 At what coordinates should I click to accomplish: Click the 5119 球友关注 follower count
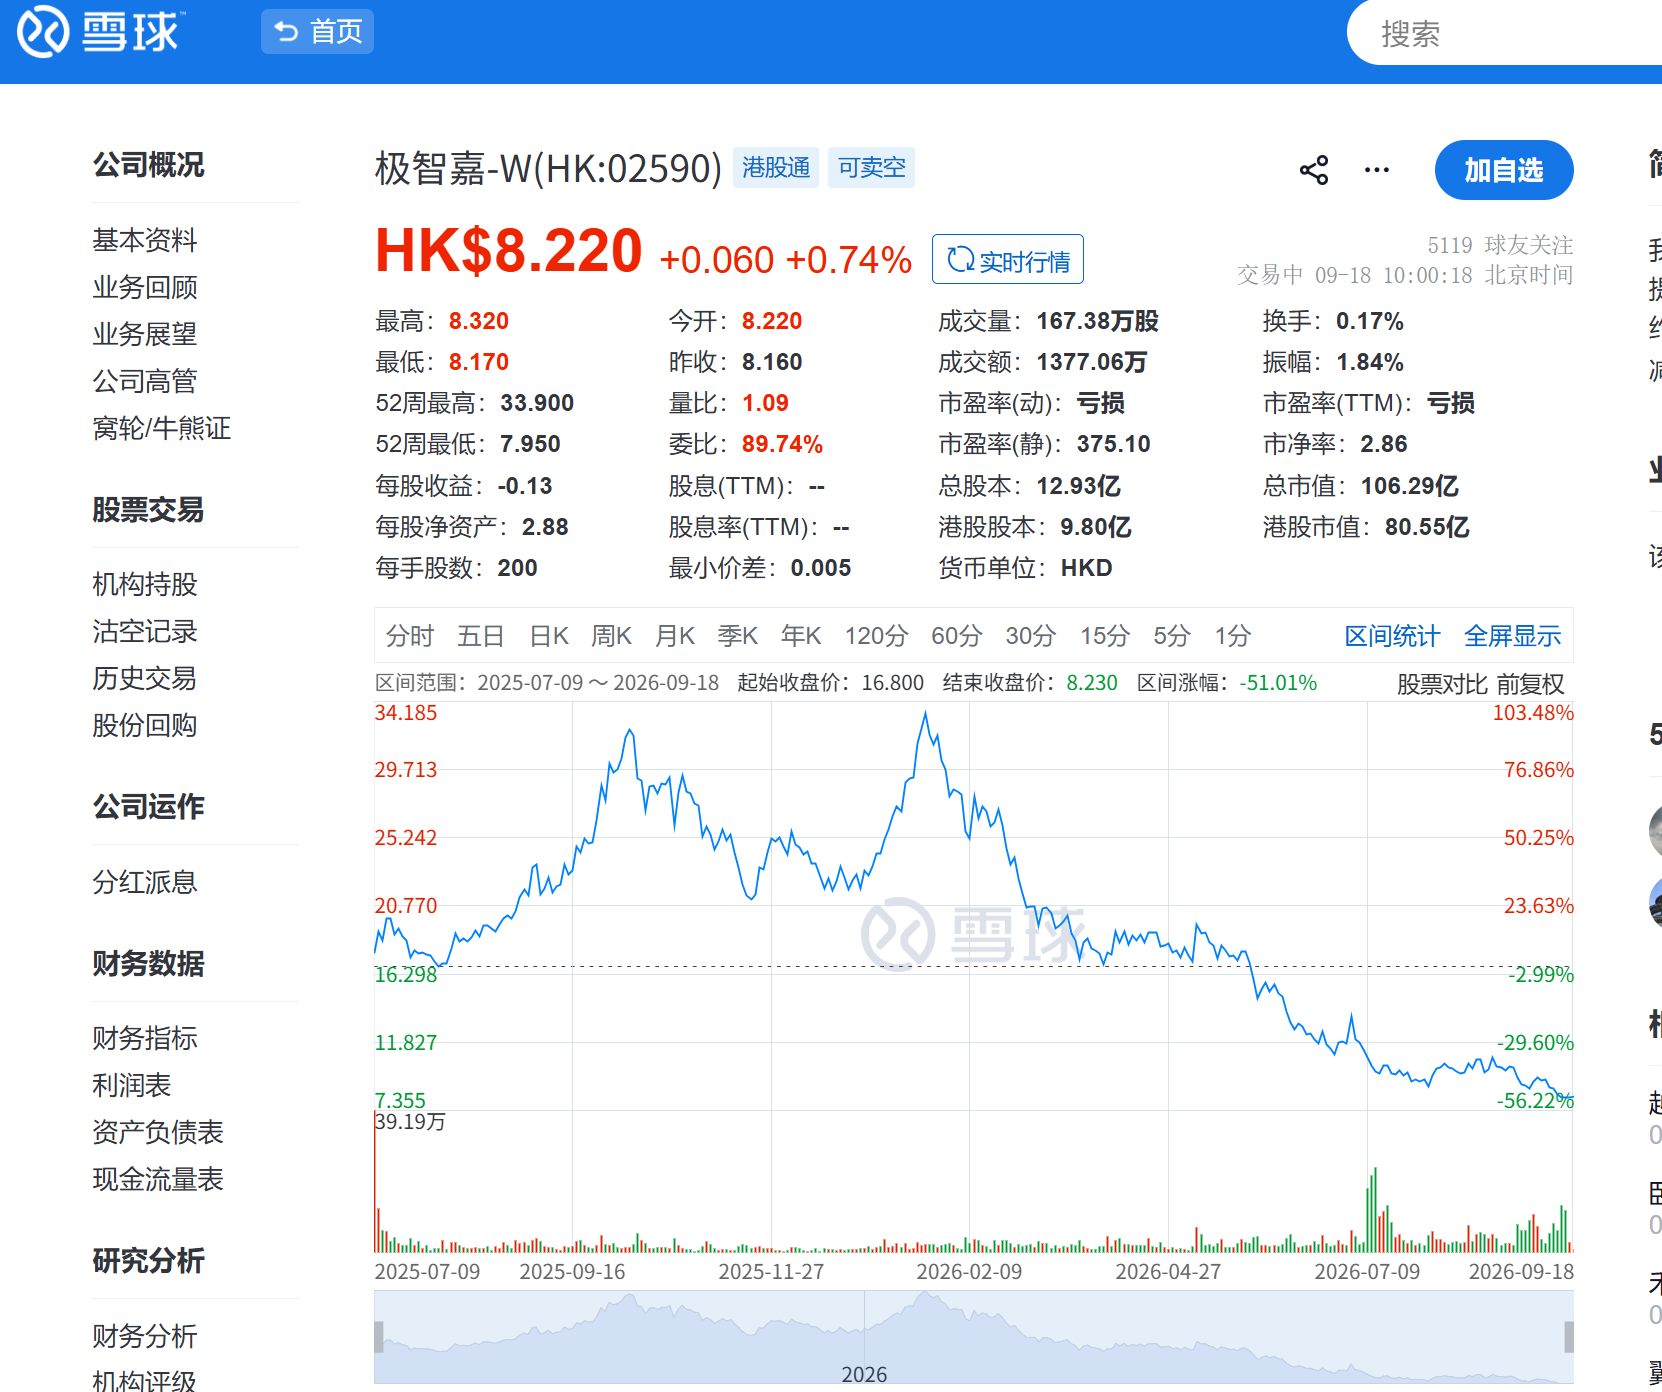tap(1500, 245)
